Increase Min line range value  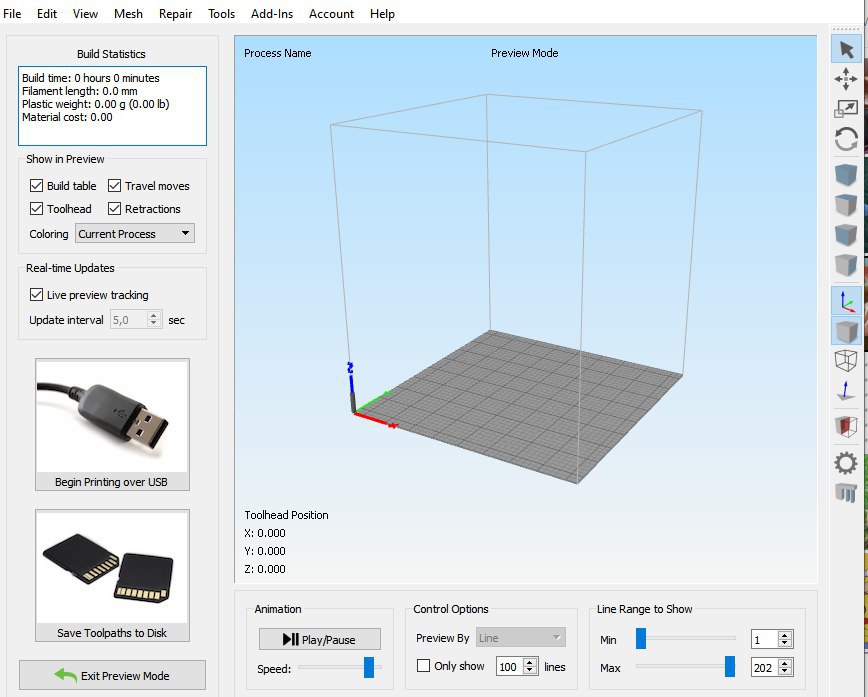785,635
